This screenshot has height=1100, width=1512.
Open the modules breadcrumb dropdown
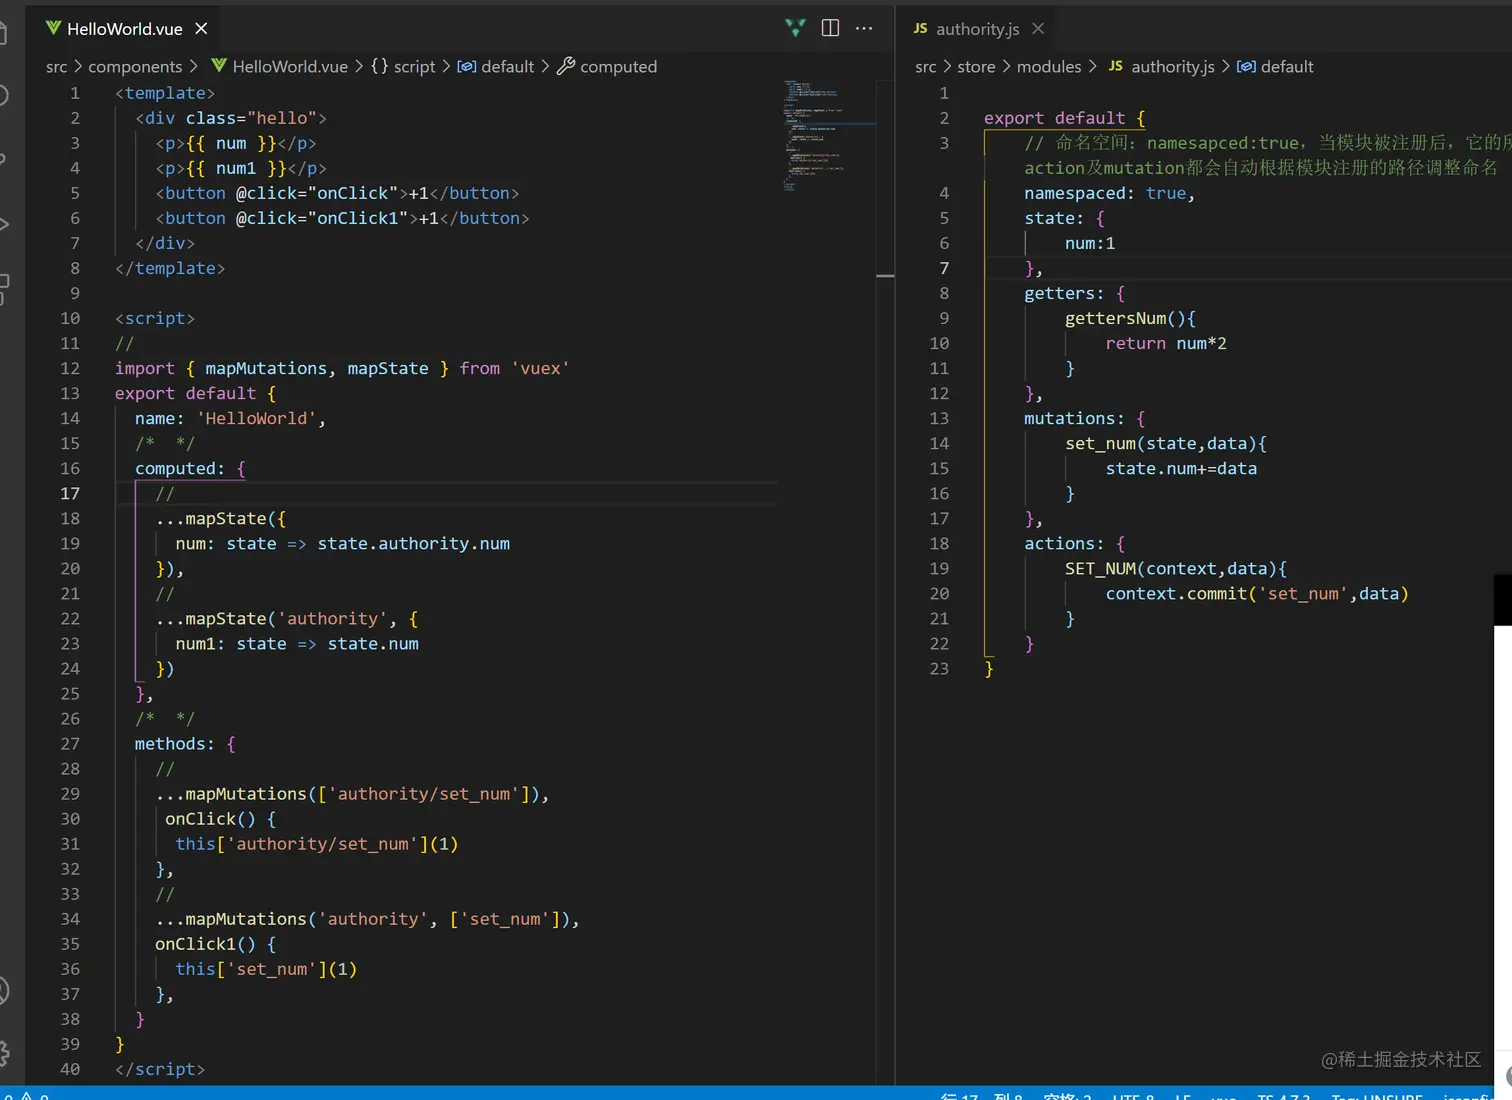click(1049, 67)
